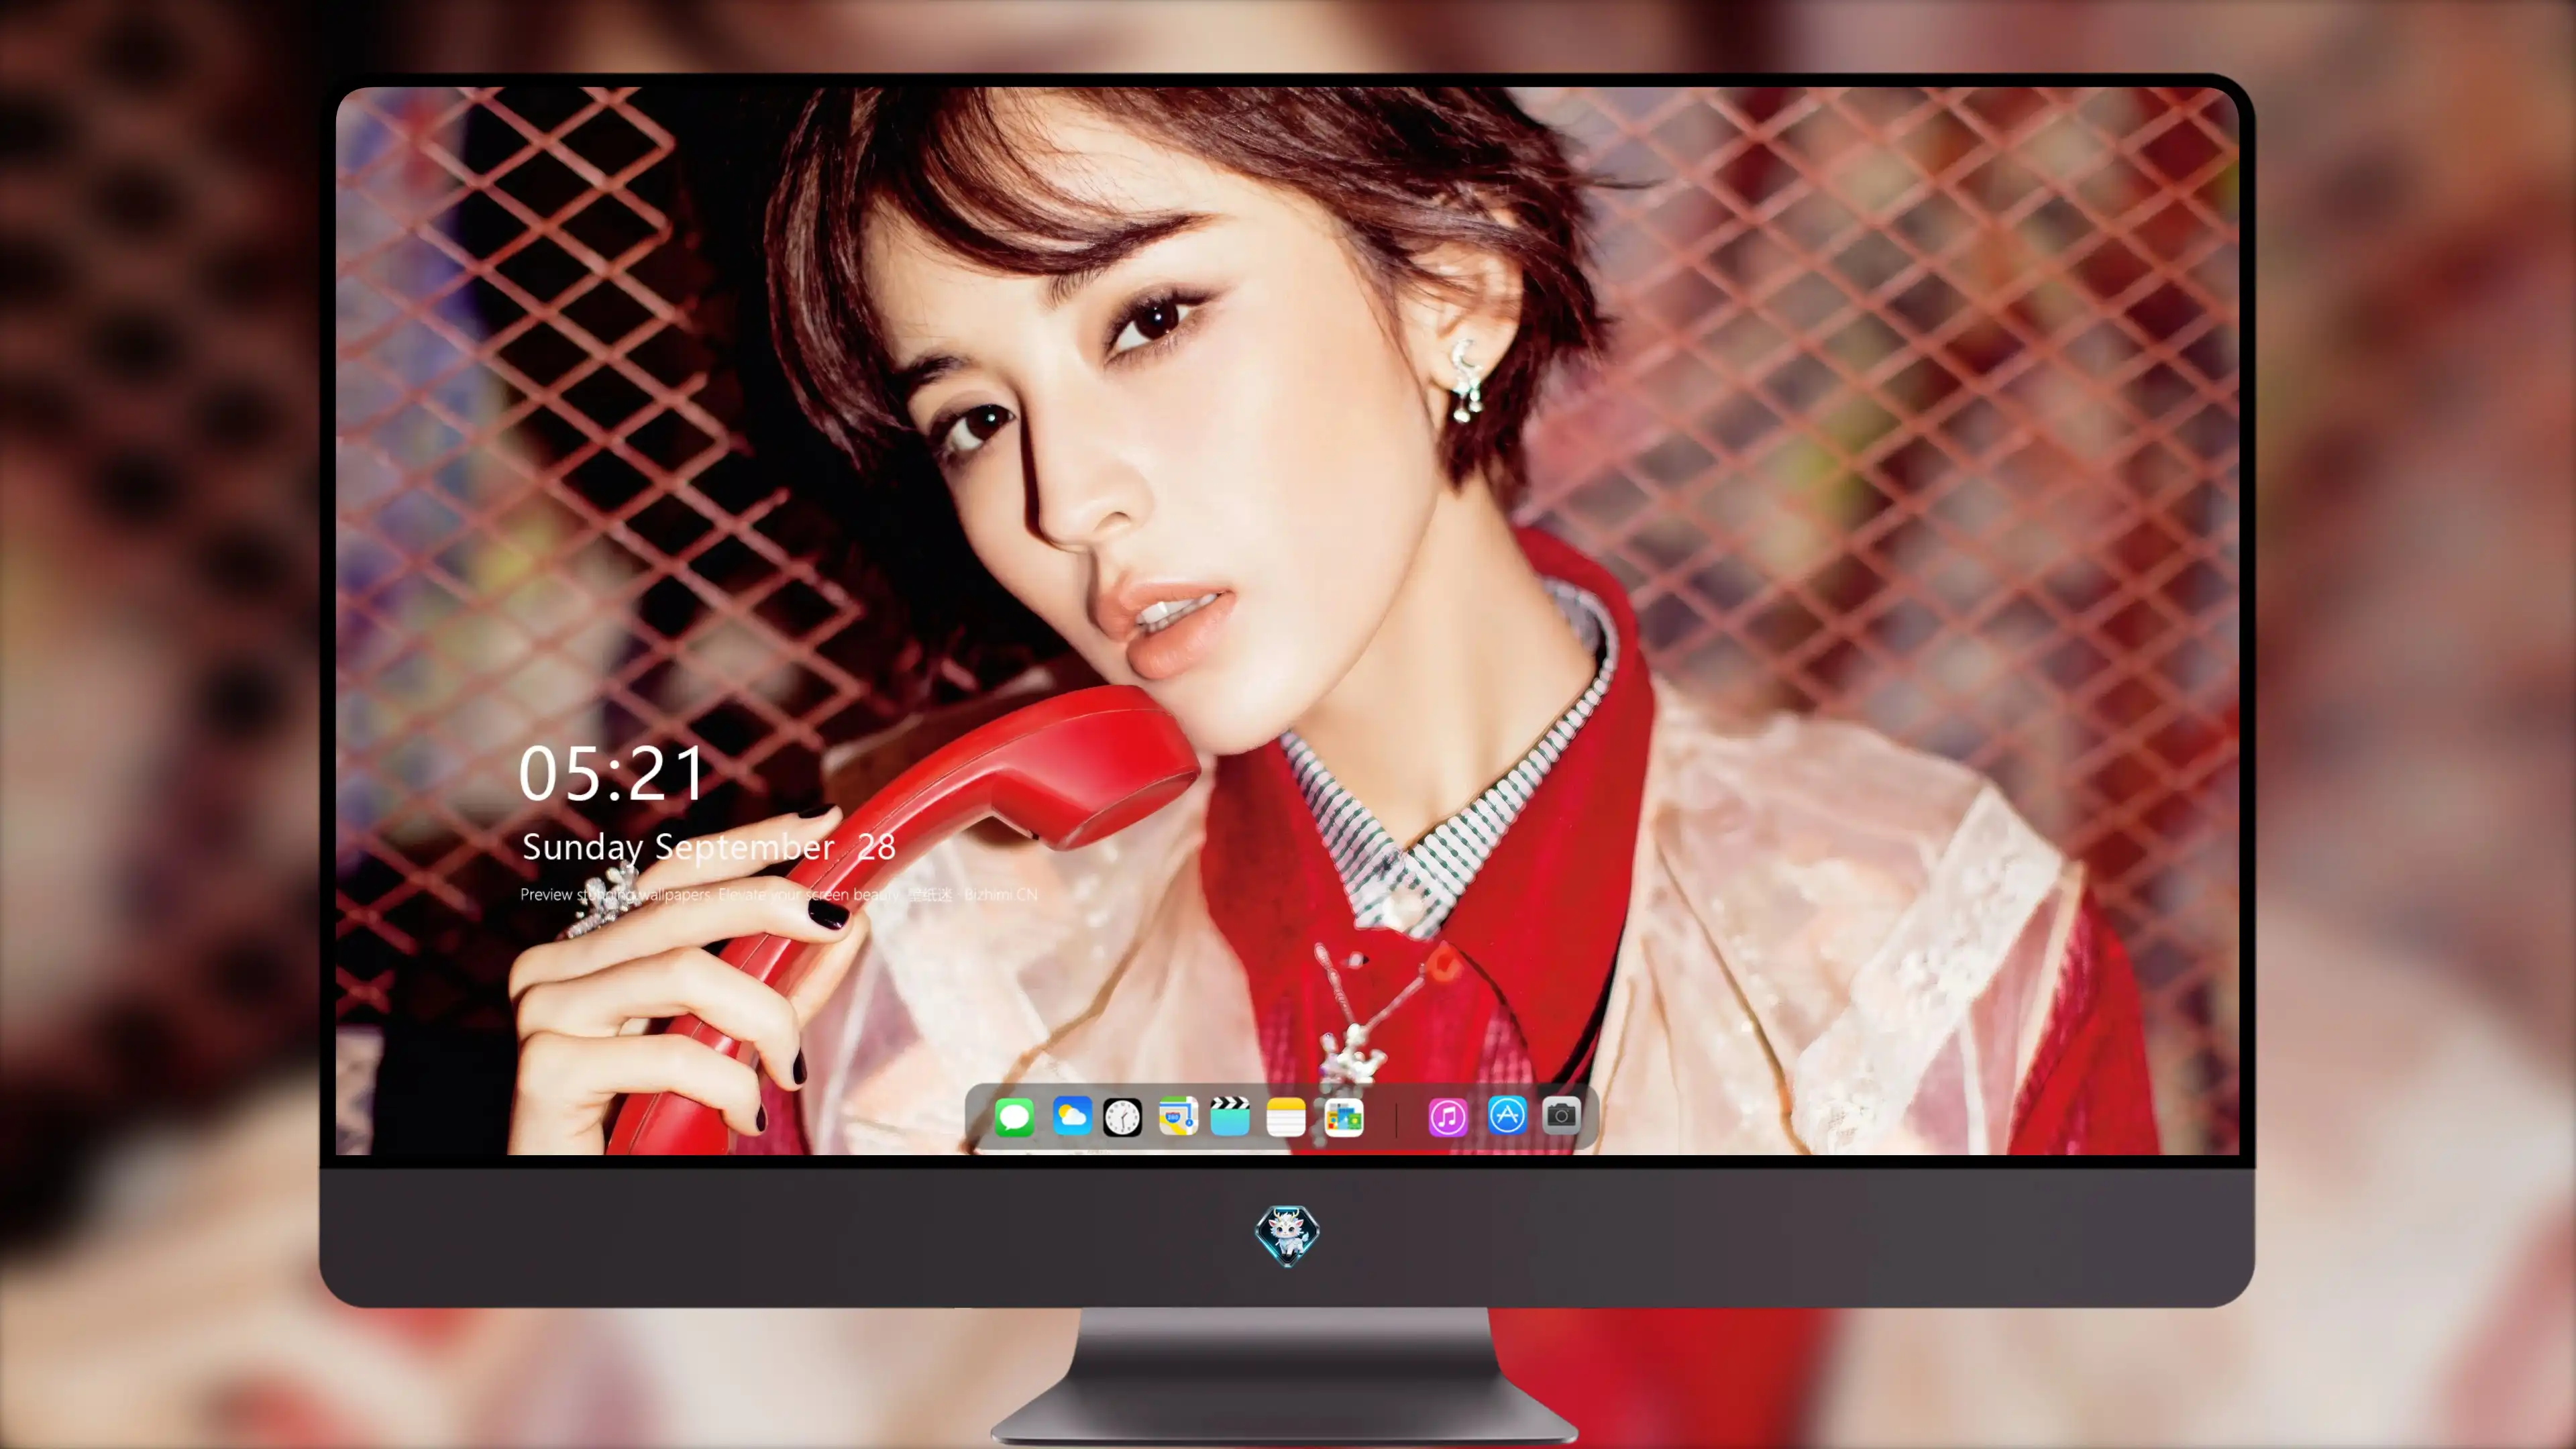This screenshot has height=1449, width=2576.
Task: Open the Camera app in the dock
Action: [1561, 1115]
